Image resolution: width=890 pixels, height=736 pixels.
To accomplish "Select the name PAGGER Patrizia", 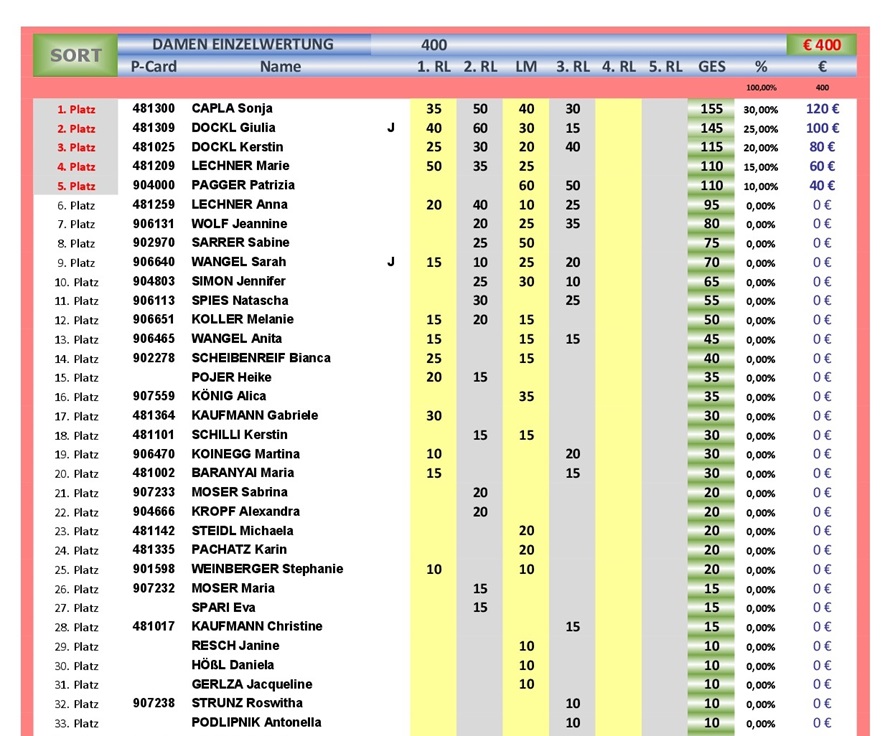I will [243, 185].
